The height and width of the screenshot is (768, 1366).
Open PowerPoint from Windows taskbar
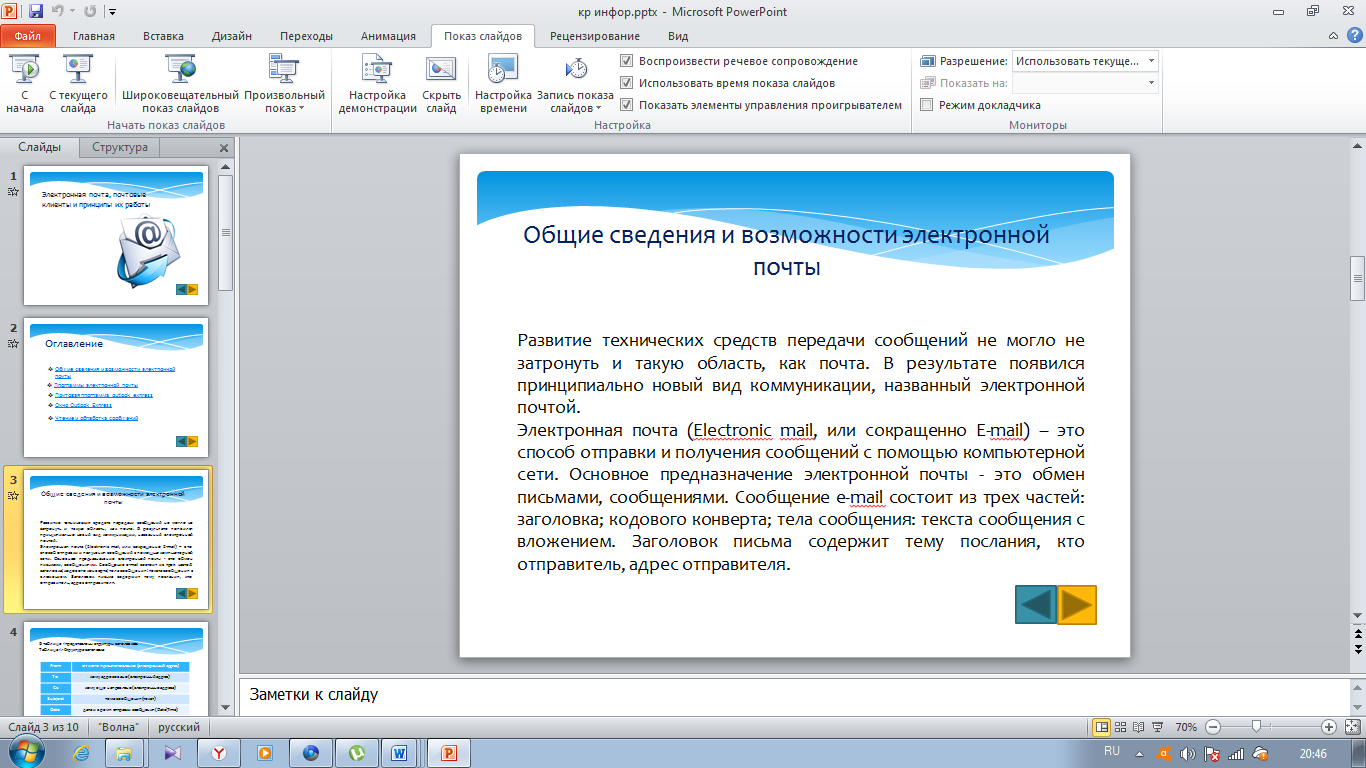coord(449,752)
